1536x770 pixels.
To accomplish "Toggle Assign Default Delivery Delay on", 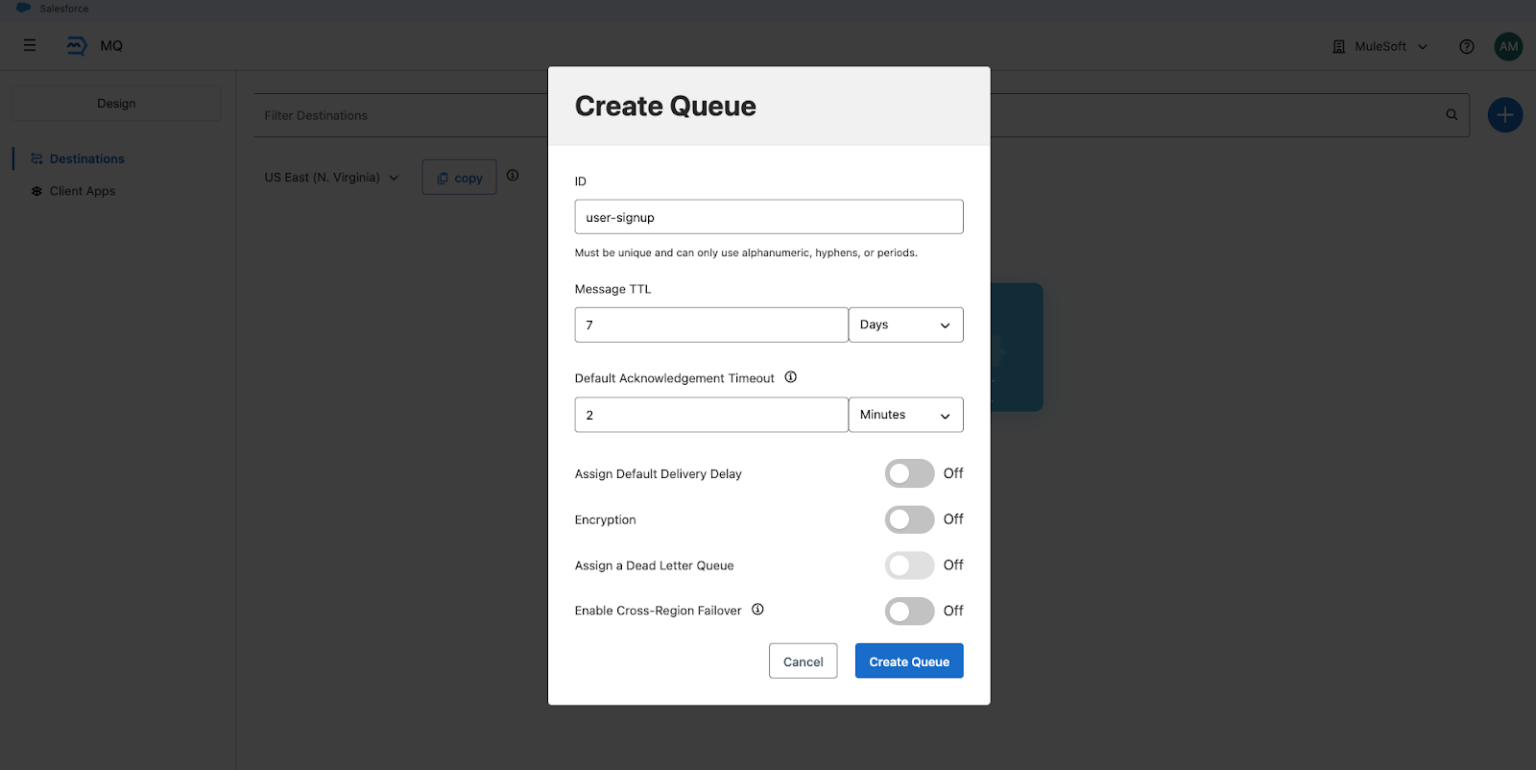I will [909, 473].
